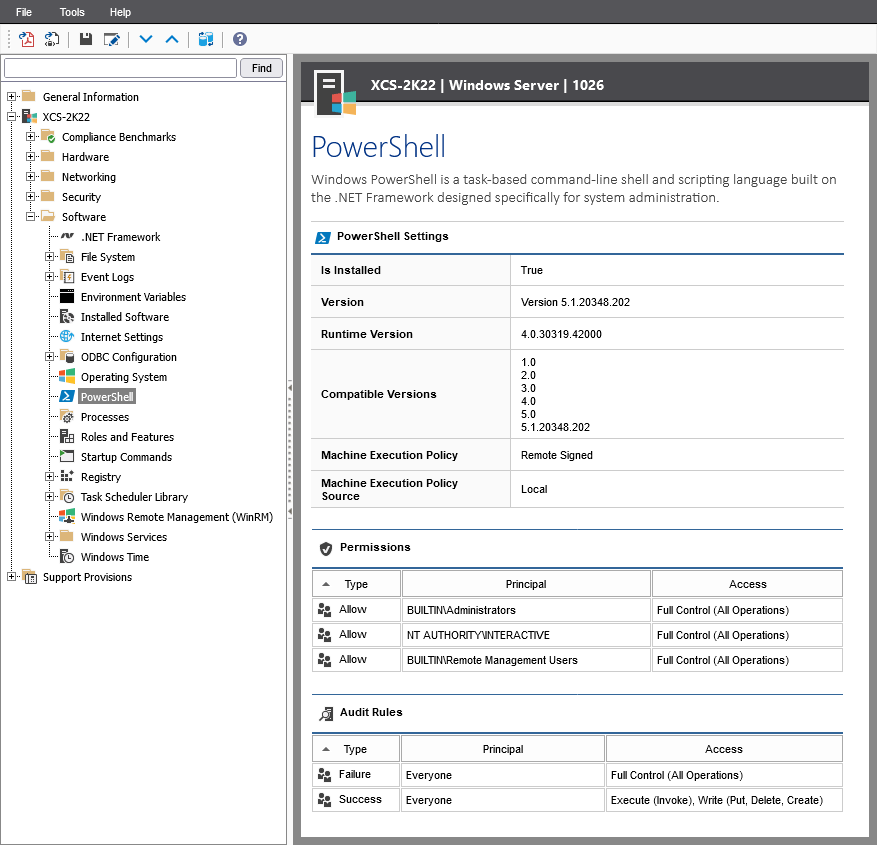The height and width of the screenshot is (845, 877).
Task: Click the Find button
Action: click(x=261, y=68)
